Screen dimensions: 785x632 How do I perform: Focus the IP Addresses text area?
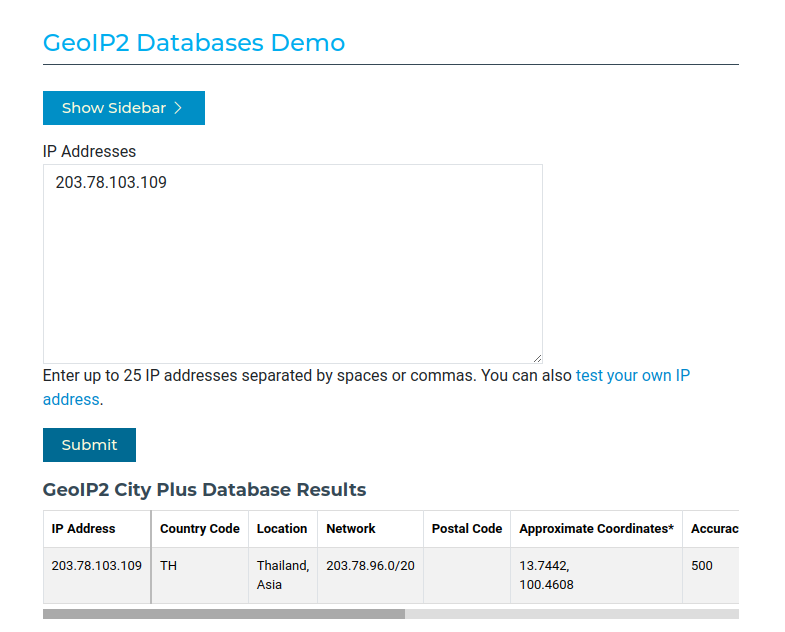pos(292,264)
